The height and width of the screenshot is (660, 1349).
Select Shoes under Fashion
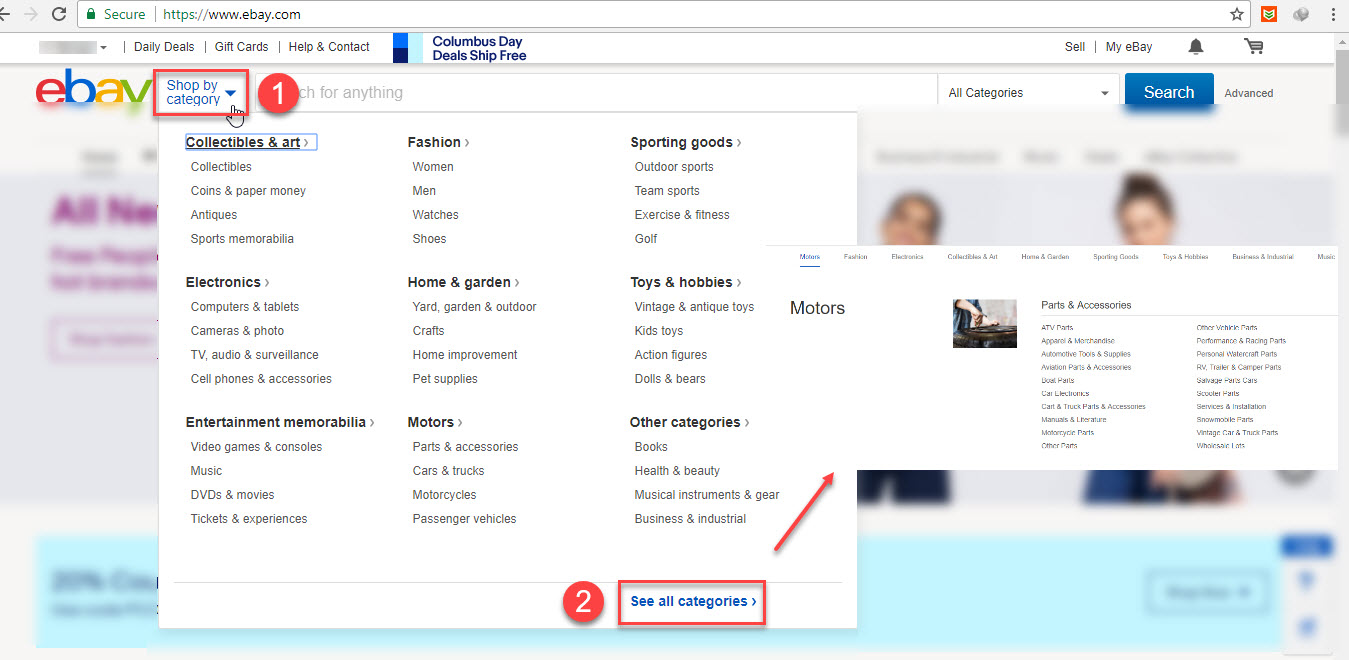coord(429,239)
